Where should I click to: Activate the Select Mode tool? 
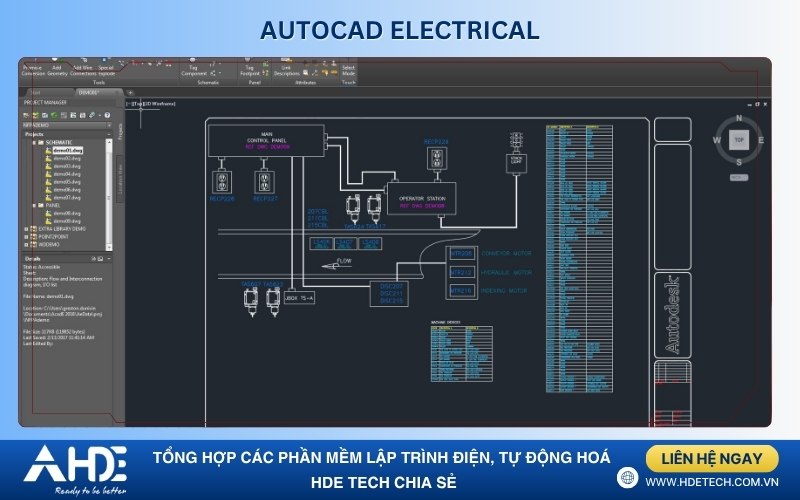348,69
